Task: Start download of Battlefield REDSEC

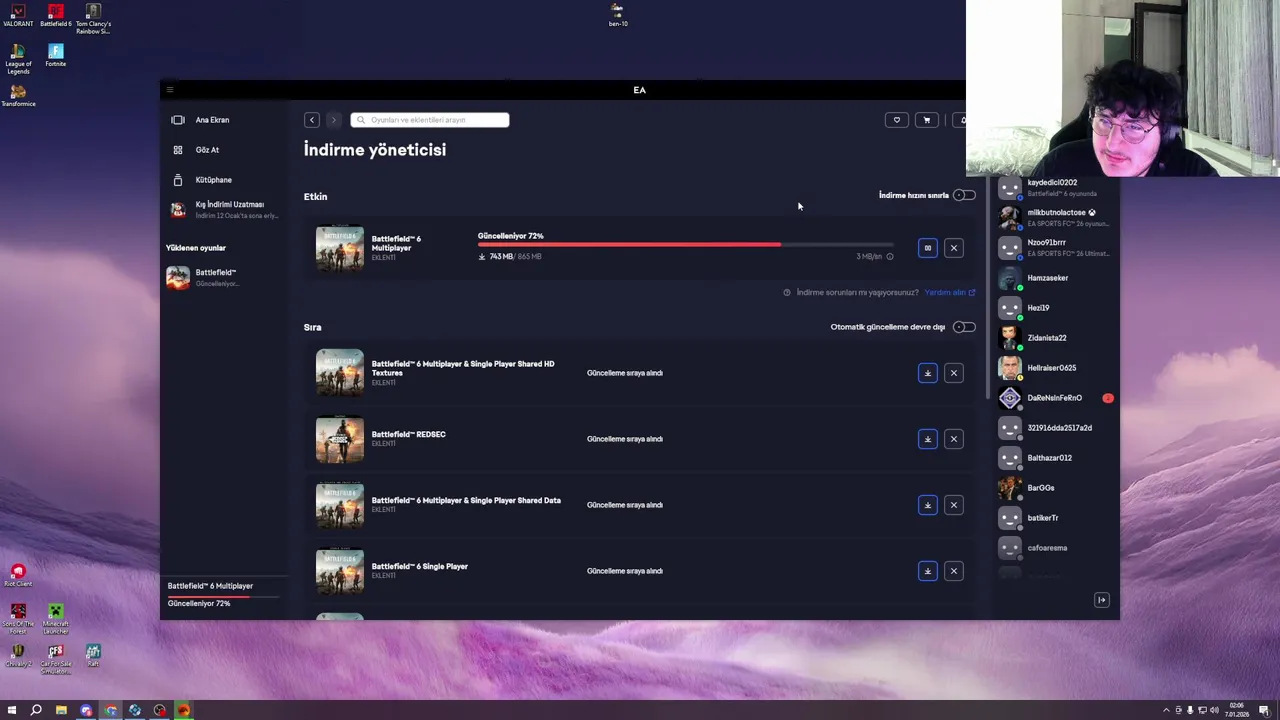Action: click(928, 439)
